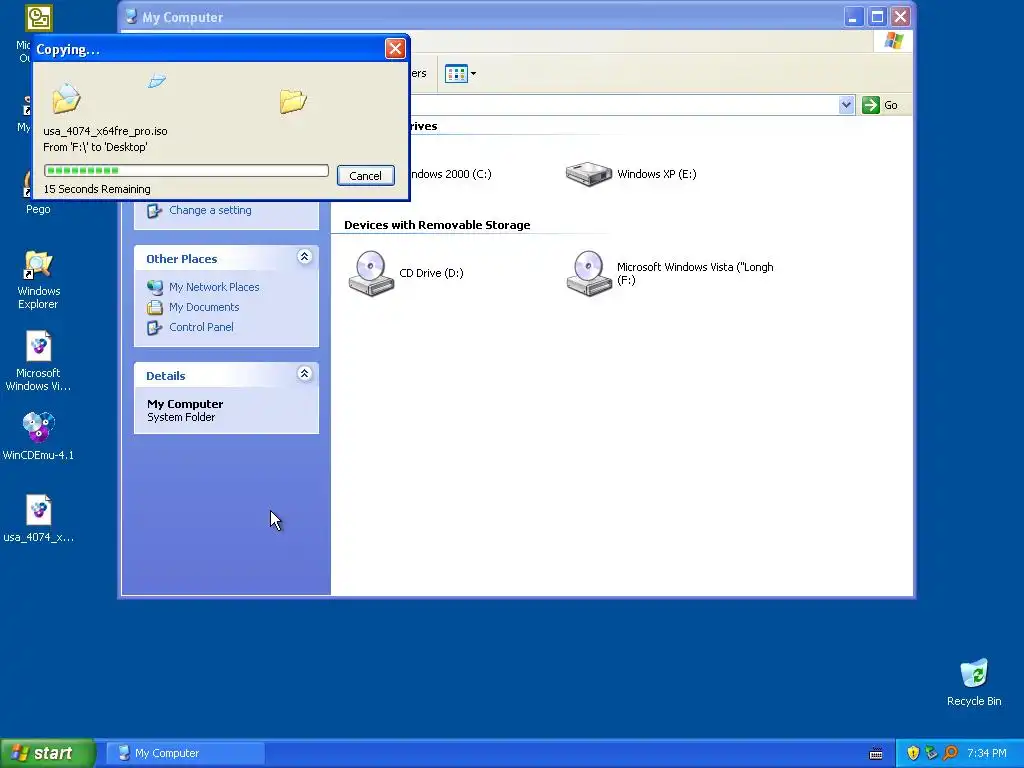
Task: Click the Views toolbar icon
Action: click(456, 74)
